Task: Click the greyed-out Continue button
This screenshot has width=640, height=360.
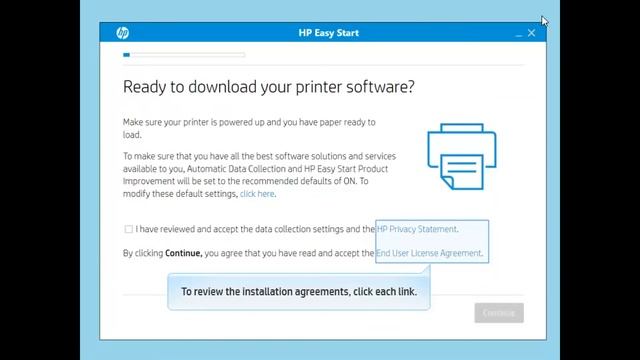Action: pos(499,313)
